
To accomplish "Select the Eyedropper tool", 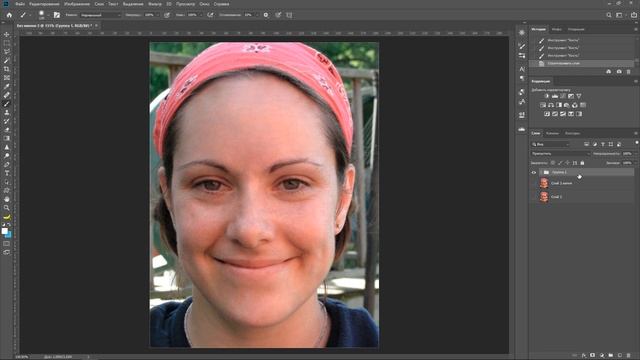I will [7, 86].
